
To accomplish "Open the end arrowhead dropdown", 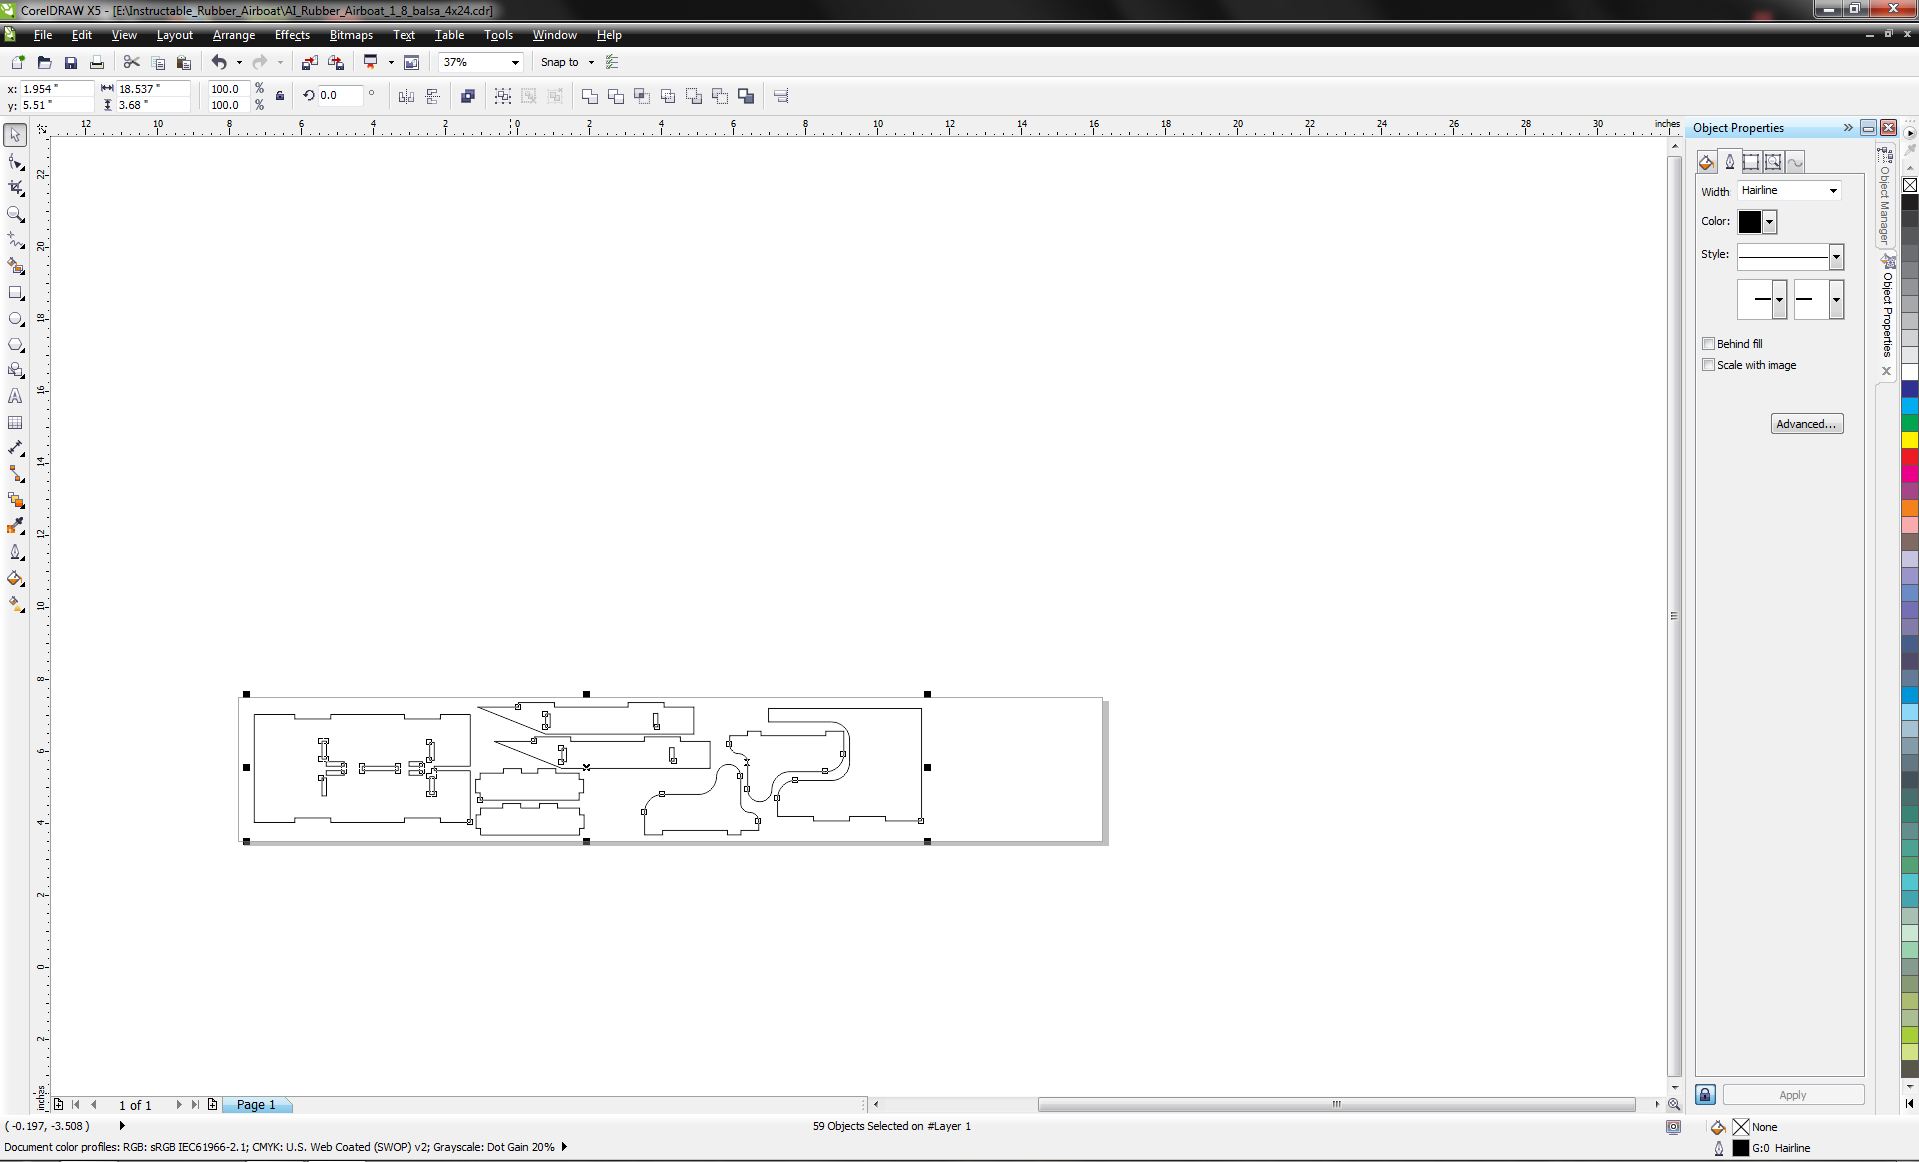I will point(1836,299).
